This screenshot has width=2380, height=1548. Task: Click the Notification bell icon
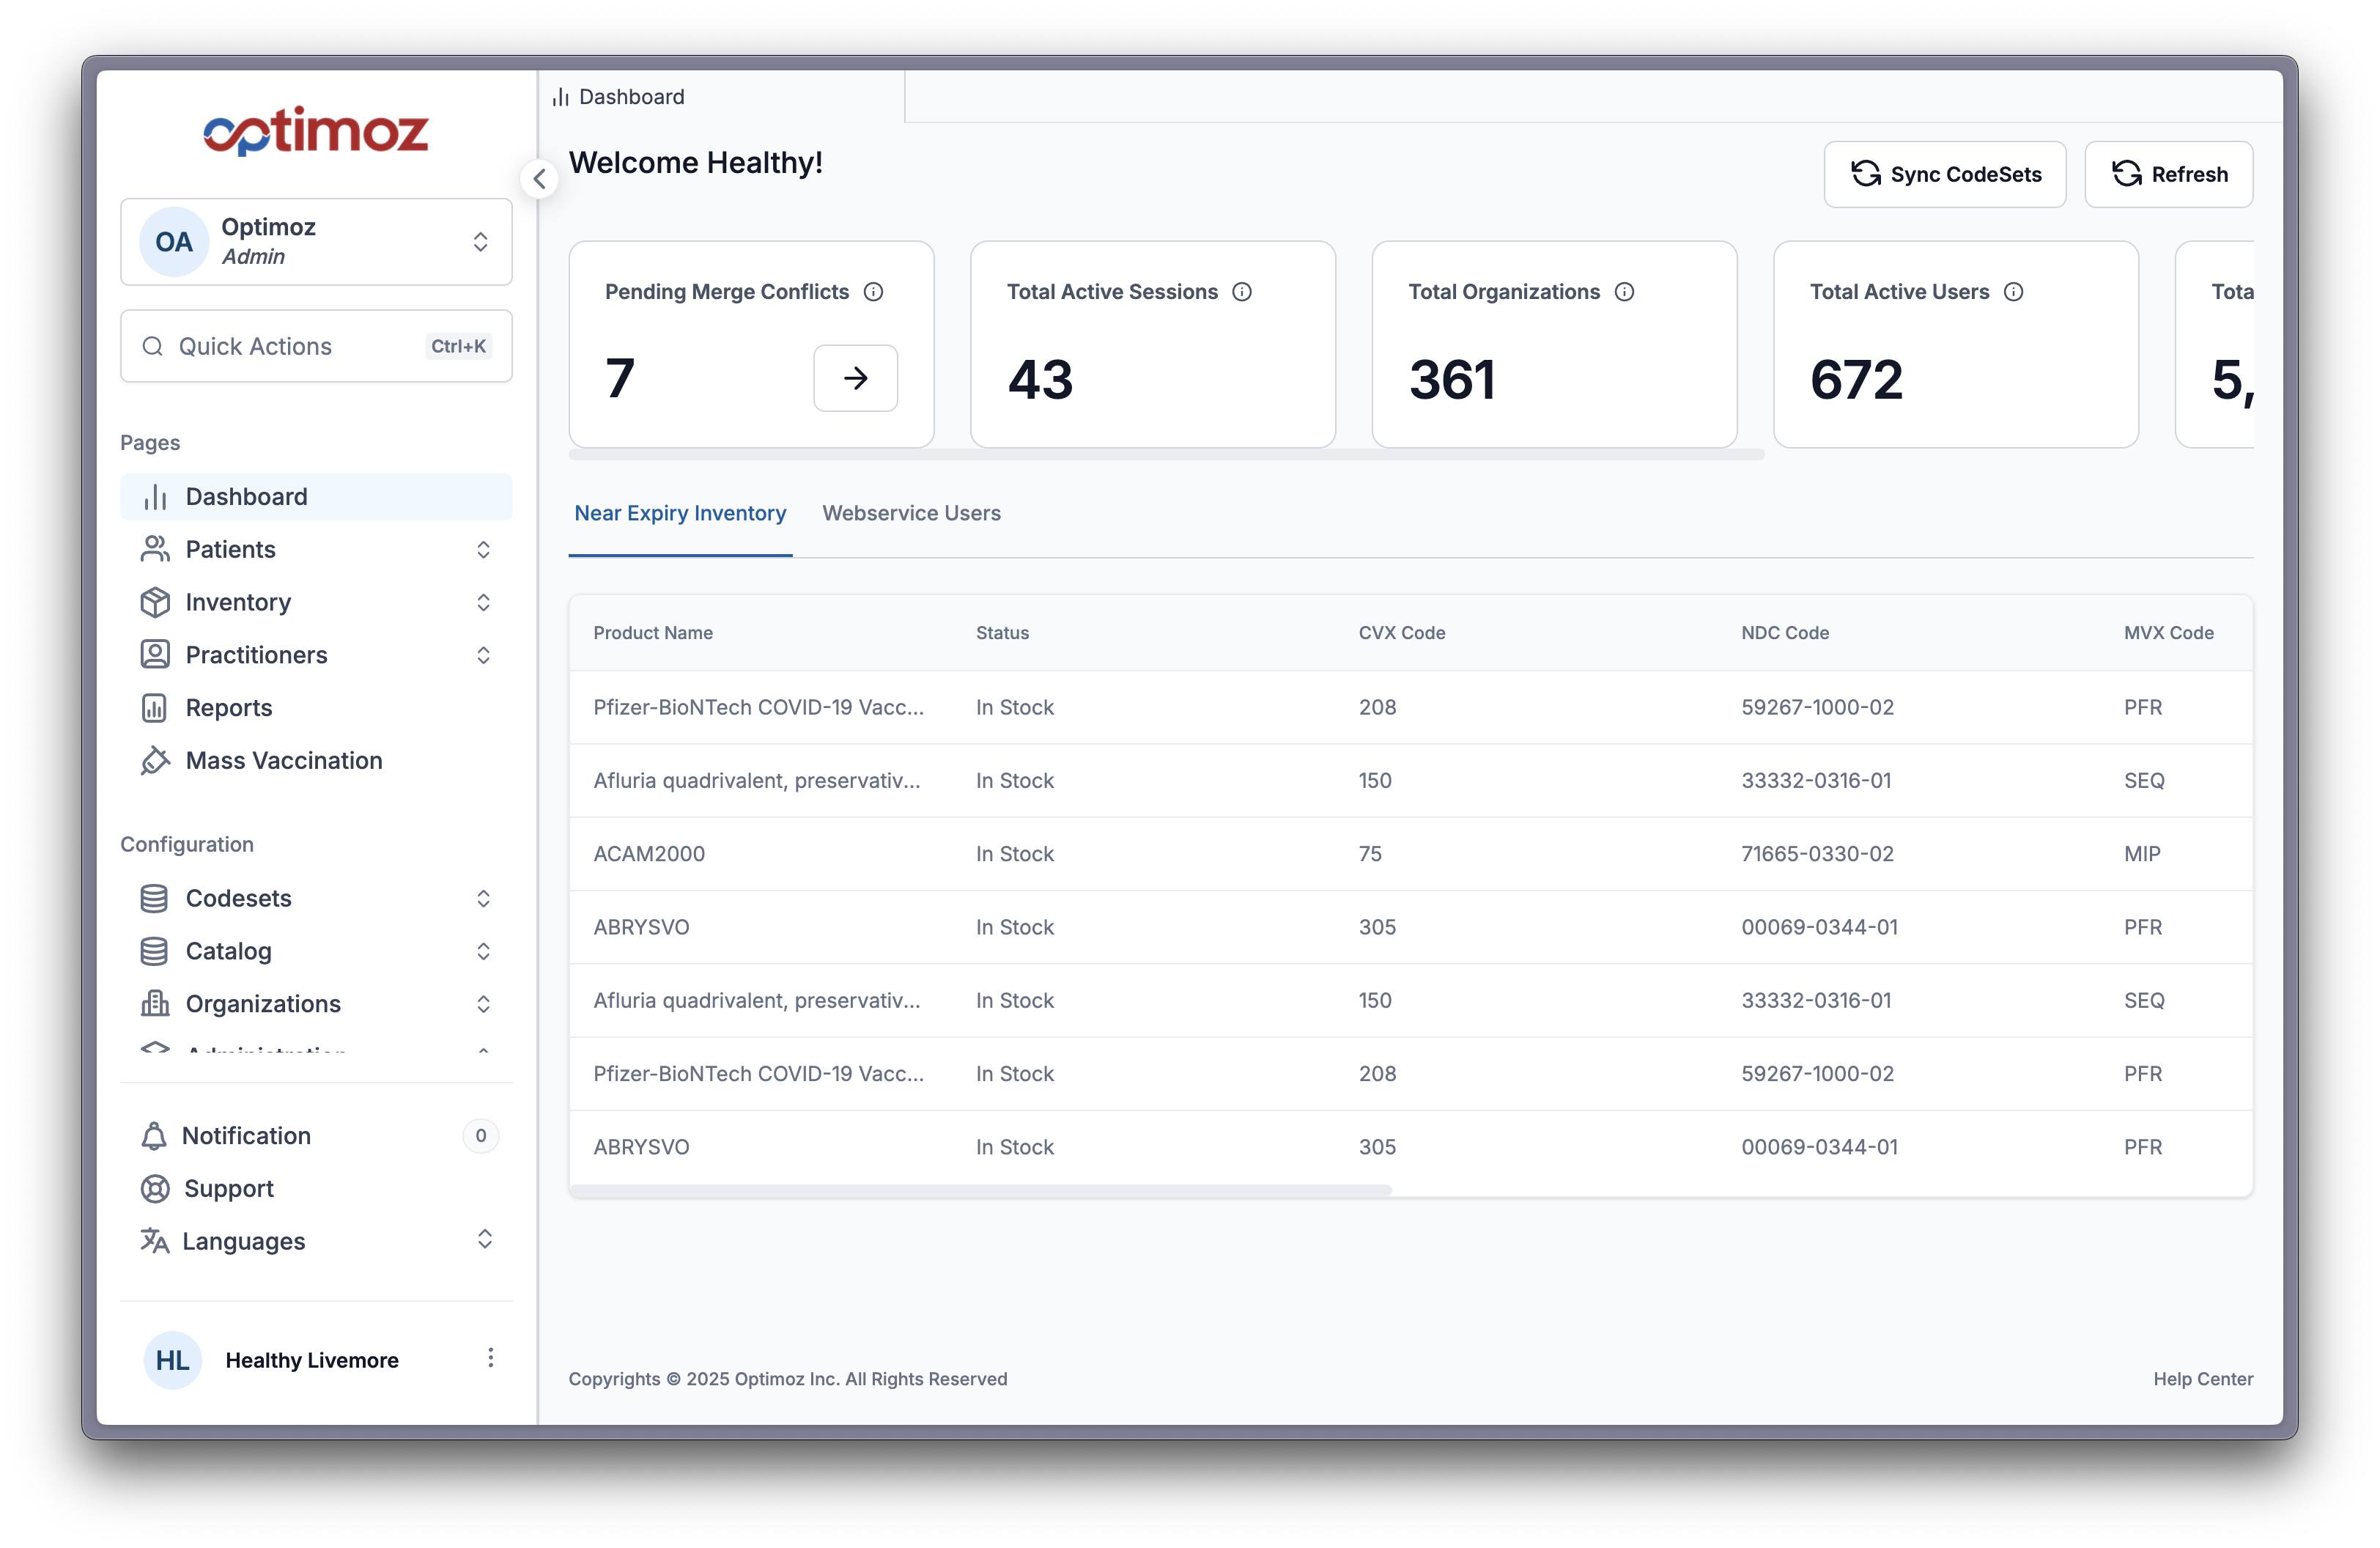click(x=155, y=1136)
